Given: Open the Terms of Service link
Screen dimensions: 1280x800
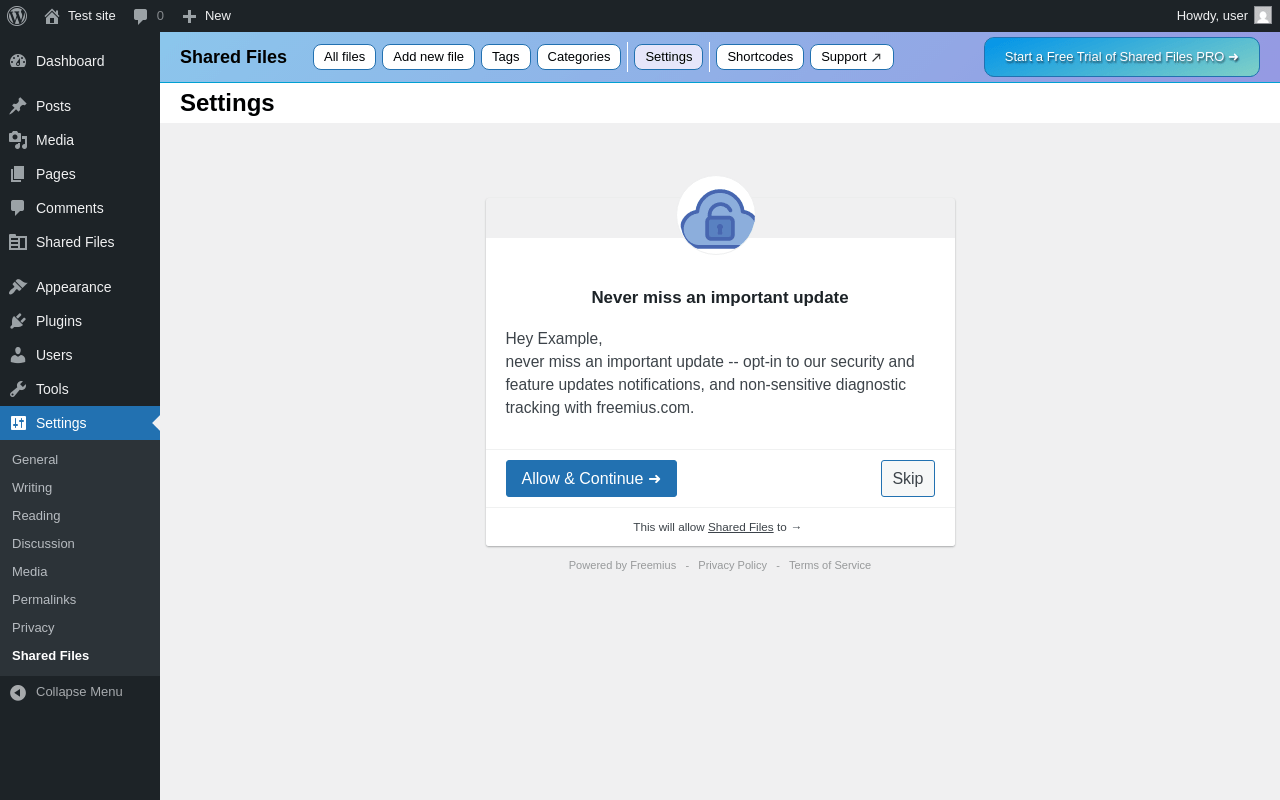Looking at the screenshot, I should (830, 565).
